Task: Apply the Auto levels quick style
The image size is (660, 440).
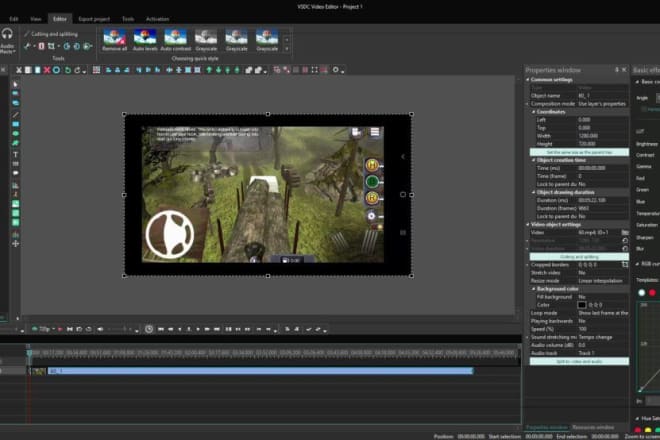Action: click(145, 40)
